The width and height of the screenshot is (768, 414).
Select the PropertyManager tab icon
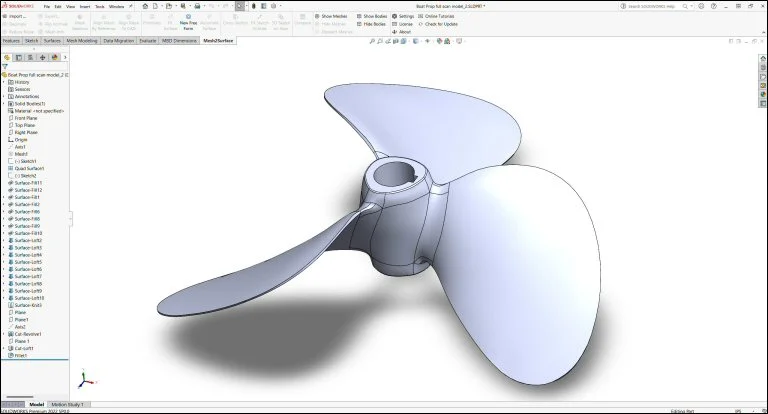point(17,57)
